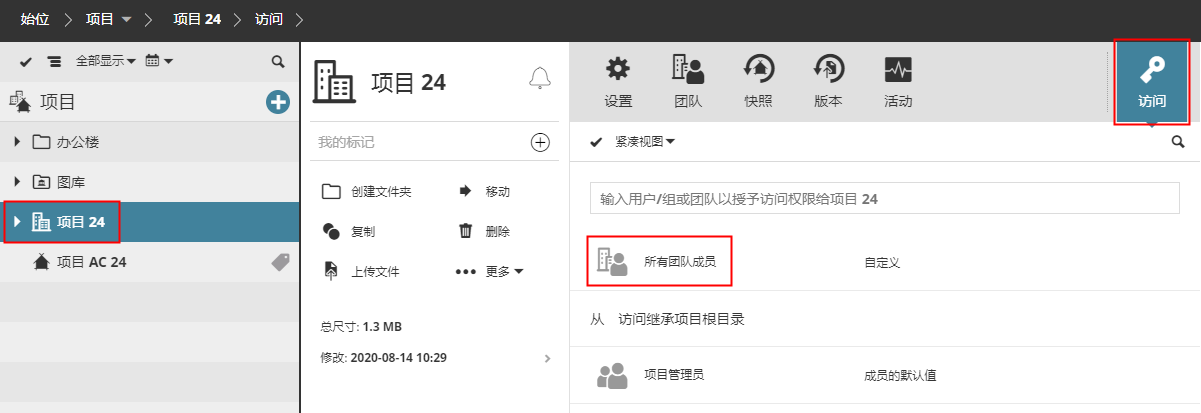Click 自定义 access value
The height and width of the screenshot is (413, 1201).
point(883,263)
